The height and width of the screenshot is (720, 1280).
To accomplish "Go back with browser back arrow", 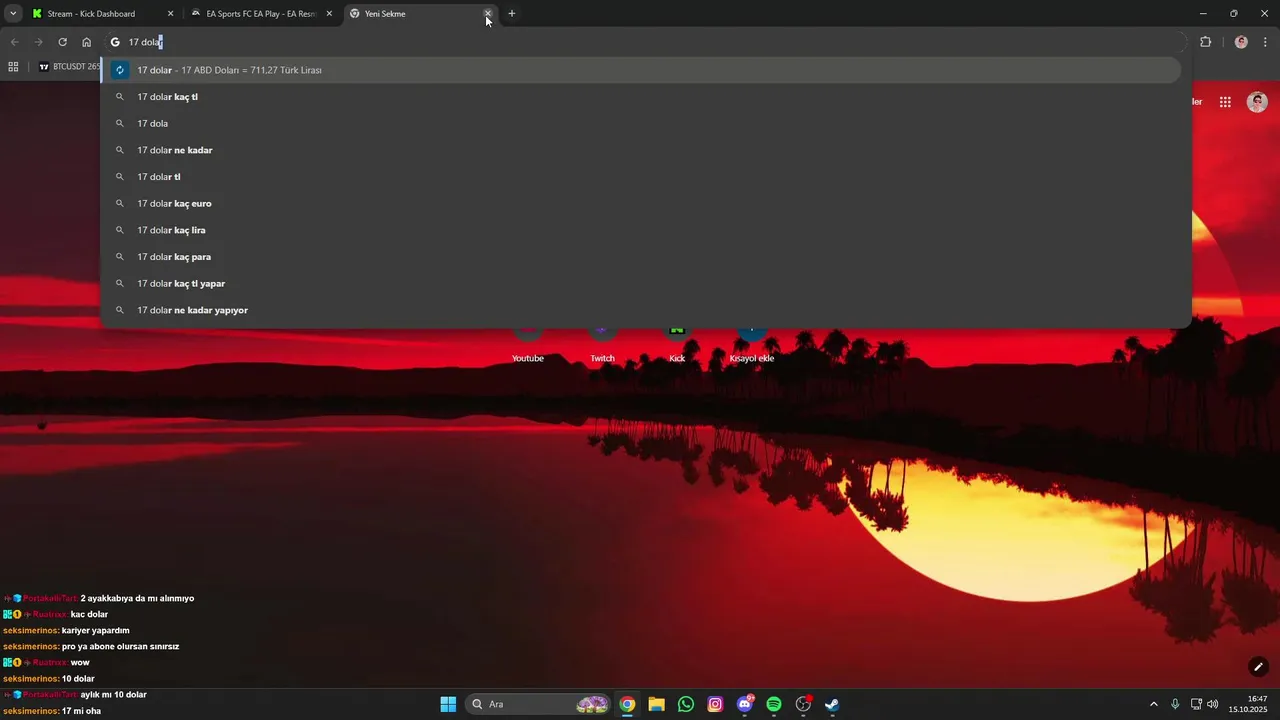I will pos(14,42).
